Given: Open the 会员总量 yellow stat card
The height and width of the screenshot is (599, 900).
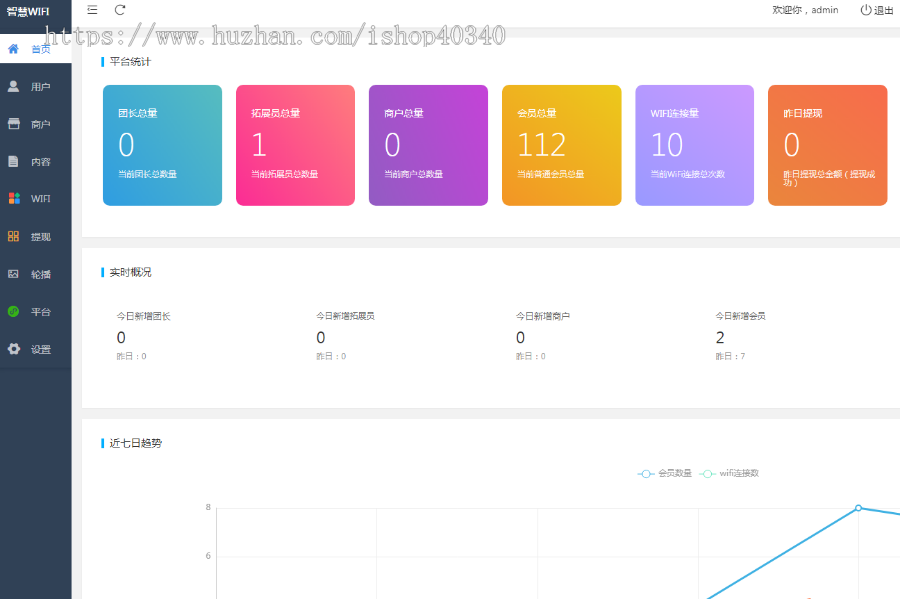Looking at the screenshot, I should [561, 145].
